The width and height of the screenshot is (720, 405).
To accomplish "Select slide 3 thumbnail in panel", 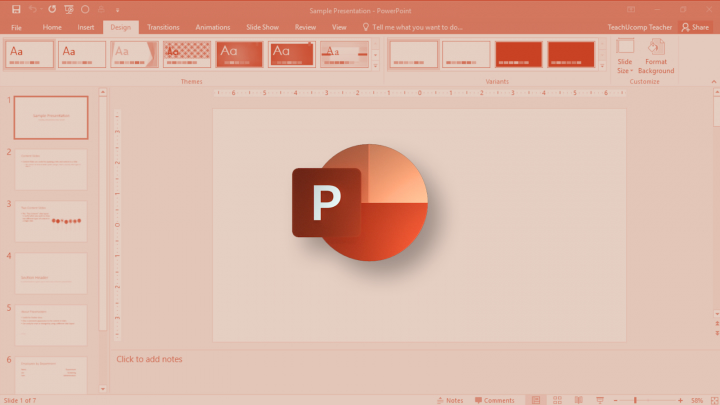I will tap(51, 221).
